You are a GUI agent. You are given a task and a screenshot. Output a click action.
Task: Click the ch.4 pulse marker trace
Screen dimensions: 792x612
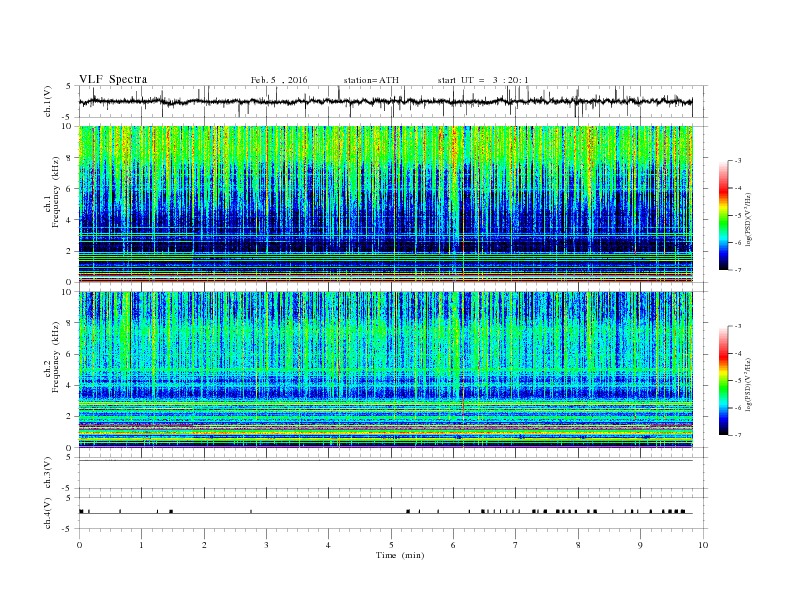[386, 512]
